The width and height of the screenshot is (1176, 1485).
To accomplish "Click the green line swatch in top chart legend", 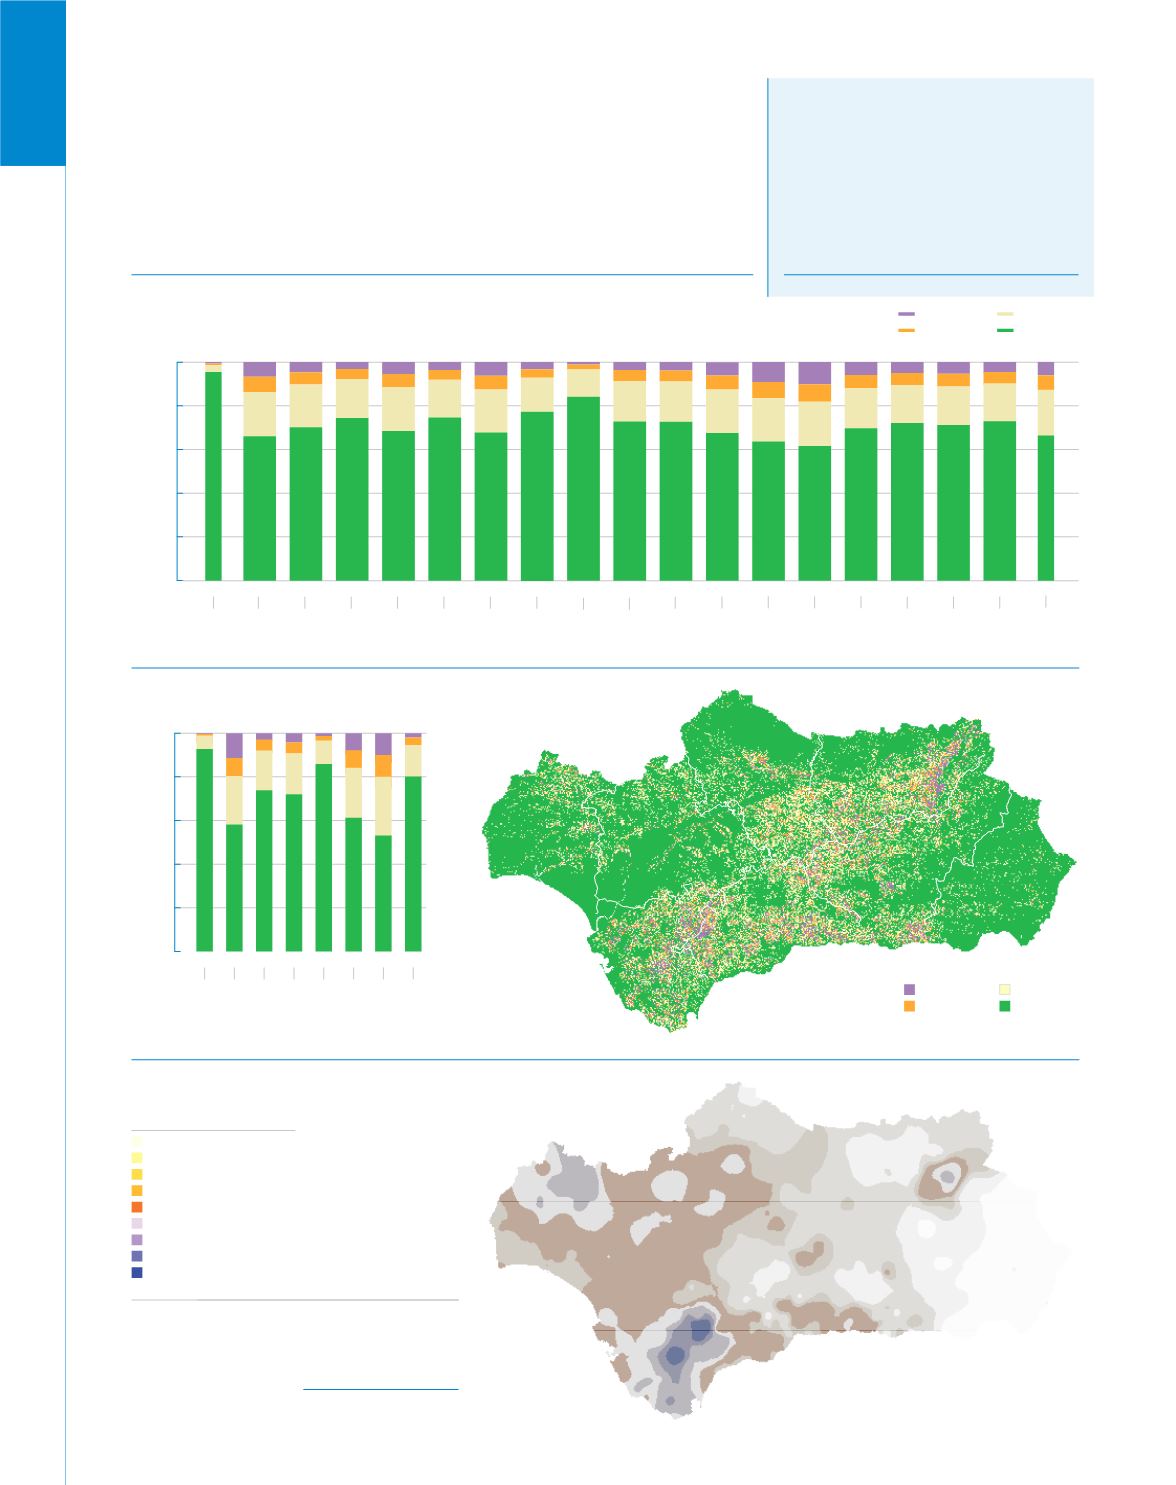I will 1005,330.
